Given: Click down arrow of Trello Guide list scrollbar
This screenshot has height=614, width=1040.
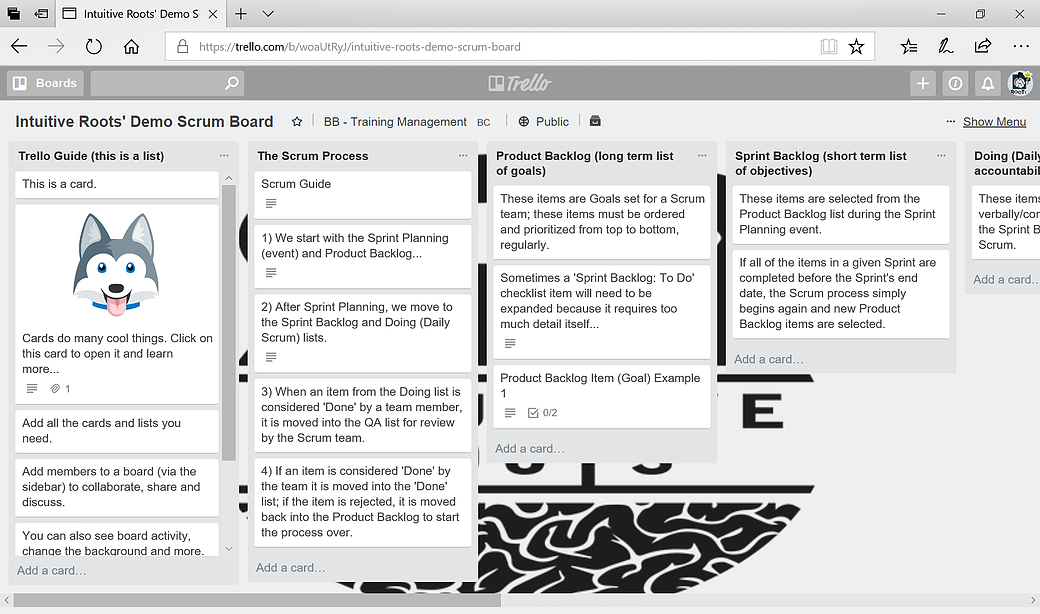Looking at the screenshot, I should click(x=229, y=549).
